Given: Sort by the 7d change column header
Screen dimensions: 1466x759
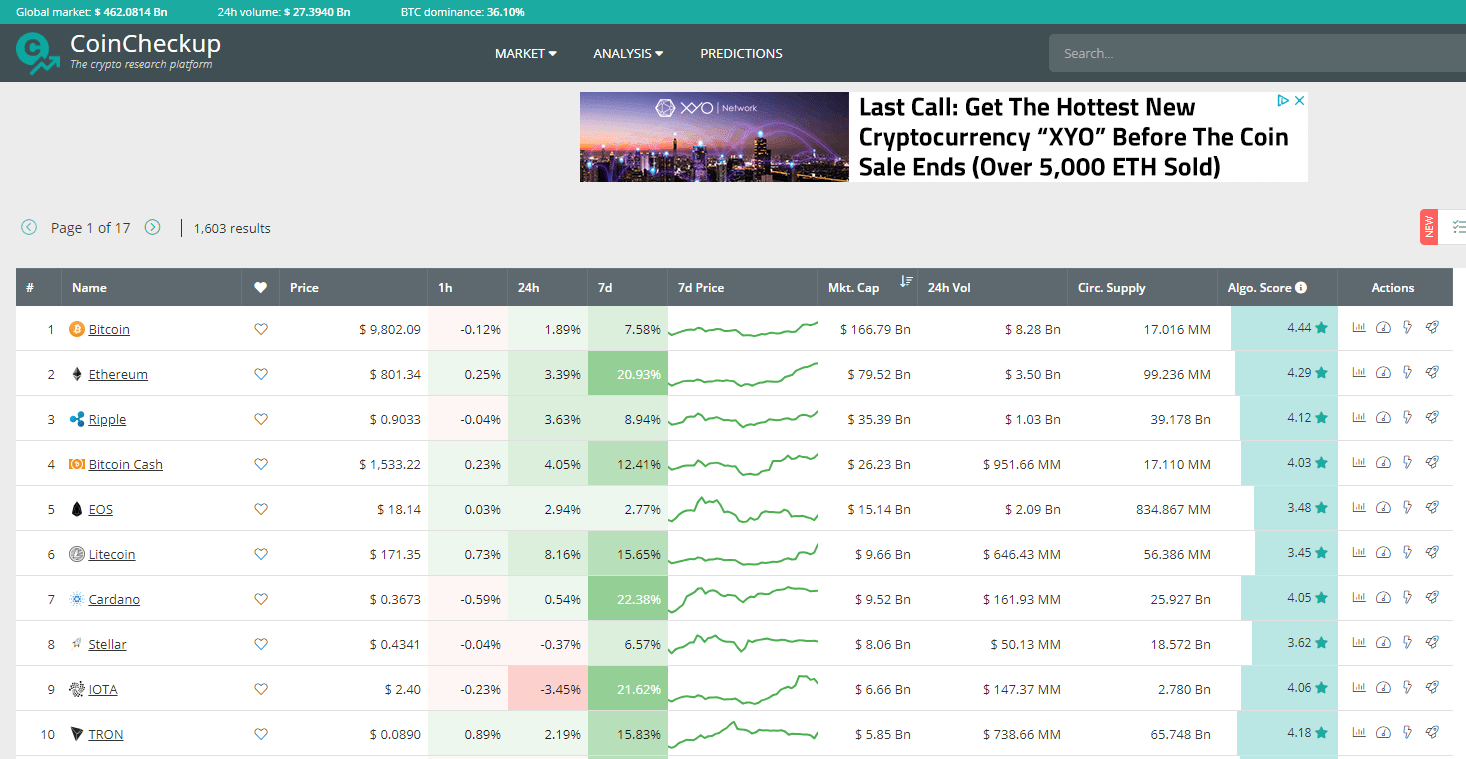Looking at the screenshot, I should pyautogui.click(x=627, y=287).
